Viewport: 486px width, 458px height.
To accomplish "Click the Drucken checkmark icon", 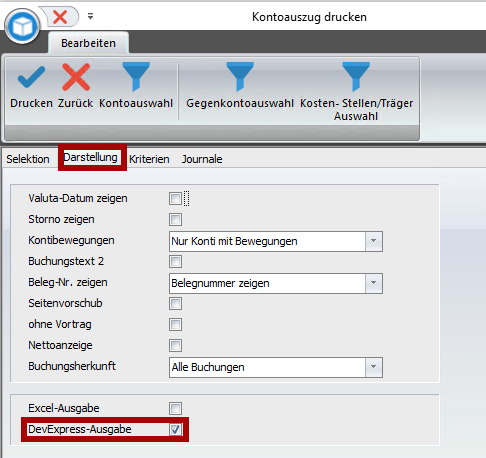I will pos(31,77).
